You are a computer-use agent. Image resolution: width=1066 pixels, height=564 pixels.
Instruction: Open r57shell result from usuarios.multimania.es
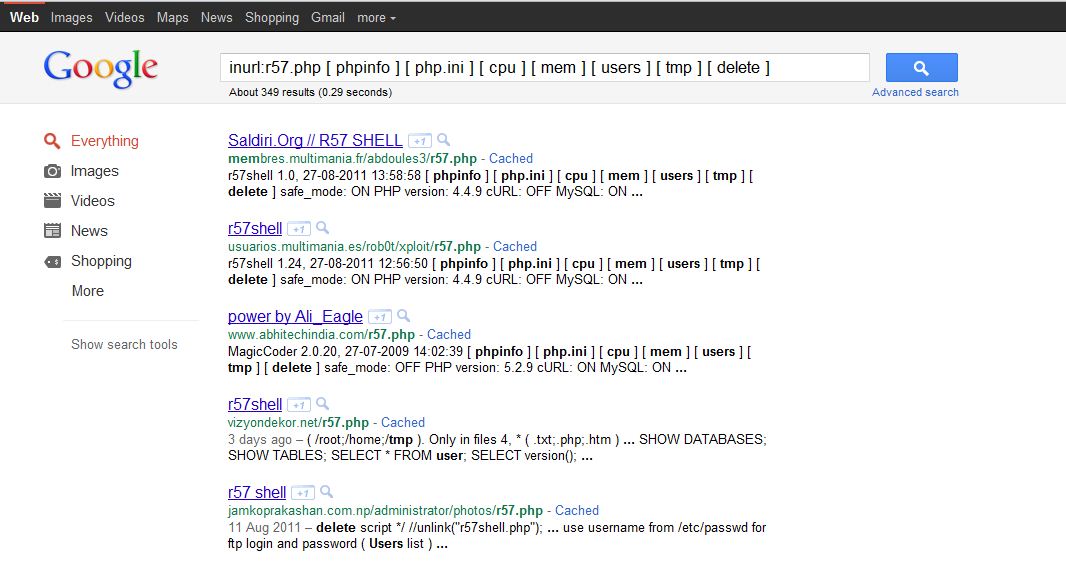click(x=255, y=228)
